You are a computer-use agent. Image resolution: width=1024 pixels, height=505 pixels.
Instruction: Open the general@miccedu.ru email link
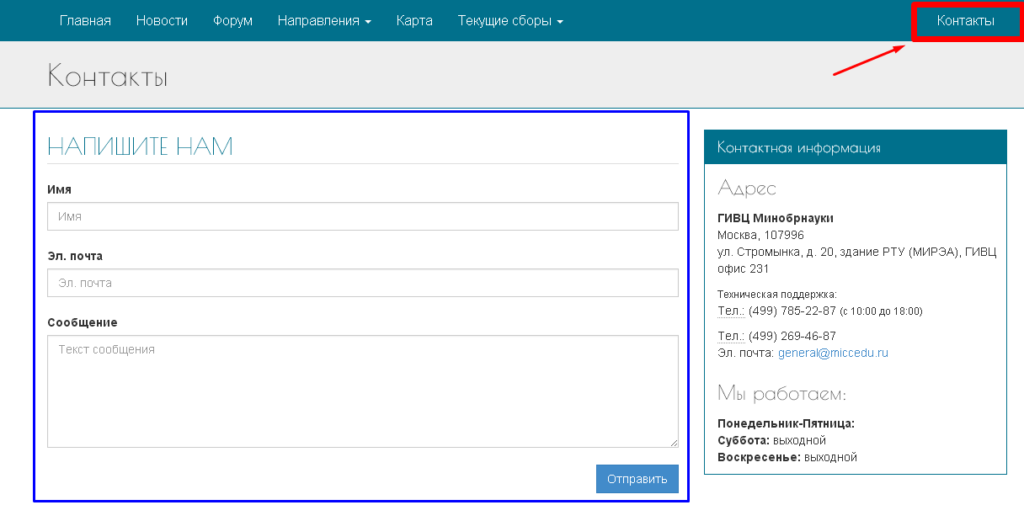coord(833,353)
